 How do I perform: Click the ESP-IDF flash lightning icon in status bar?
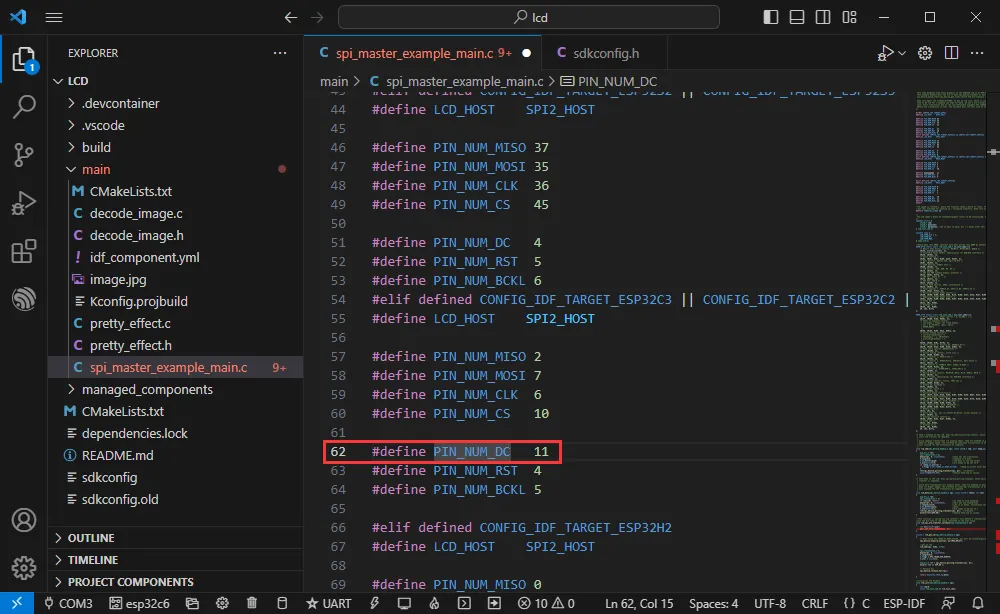click(x=375, y=603)
